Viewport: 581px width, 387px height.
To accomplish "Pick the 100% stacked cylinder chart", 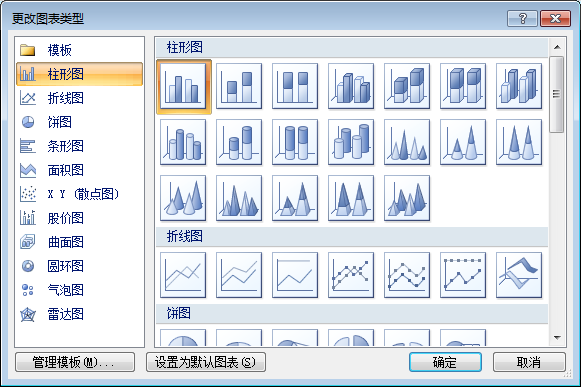I will click(x=295, y=142).
